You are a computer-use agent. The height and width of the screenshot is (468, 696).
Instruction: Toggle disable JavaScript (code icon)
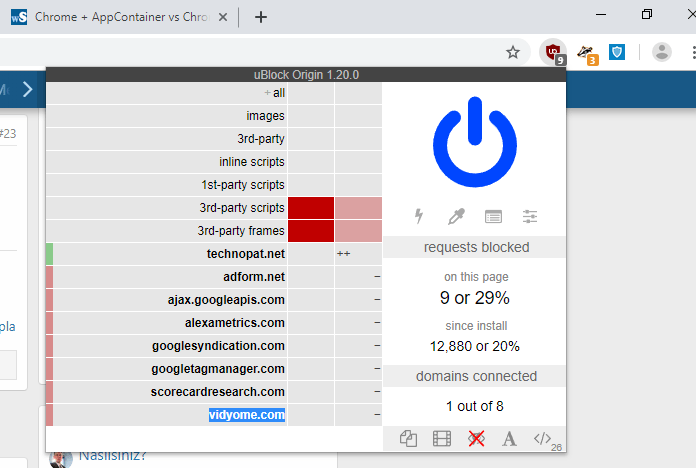click(x=543, y=439)
